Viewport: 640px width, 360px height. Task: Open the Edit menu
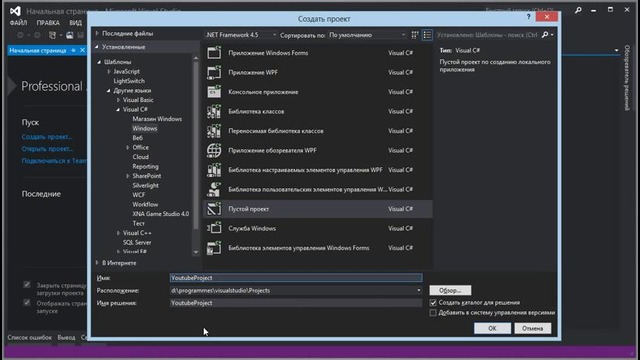point(48,23)
